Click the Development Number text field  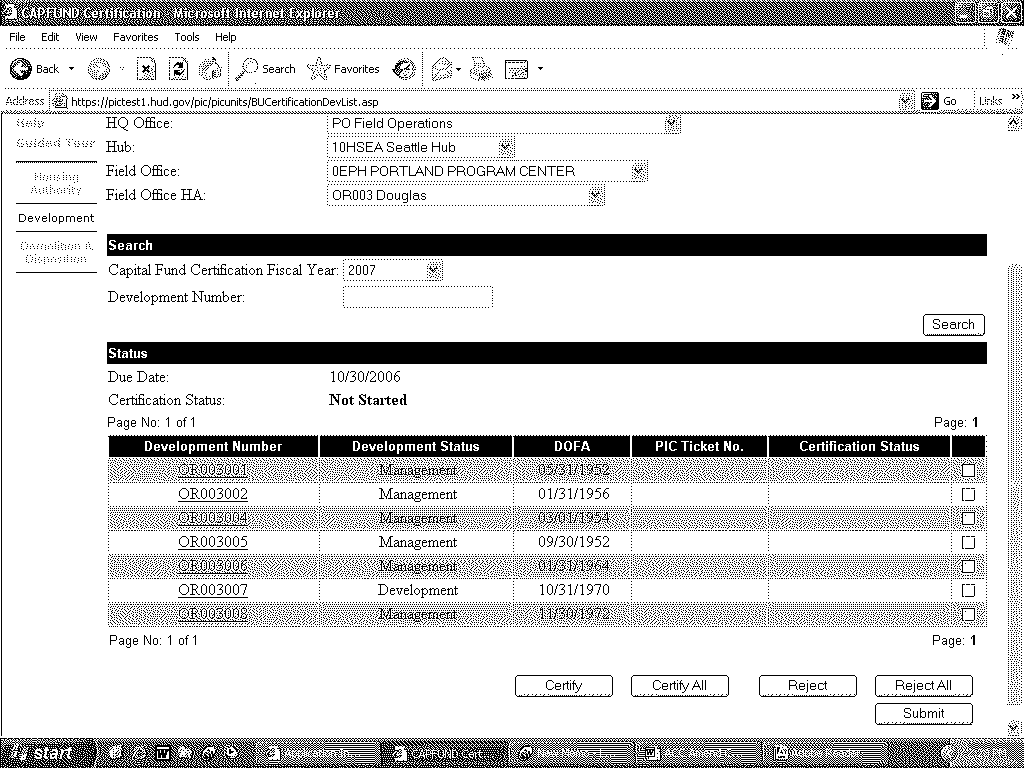pyautogui.click(x=417, y=297)
